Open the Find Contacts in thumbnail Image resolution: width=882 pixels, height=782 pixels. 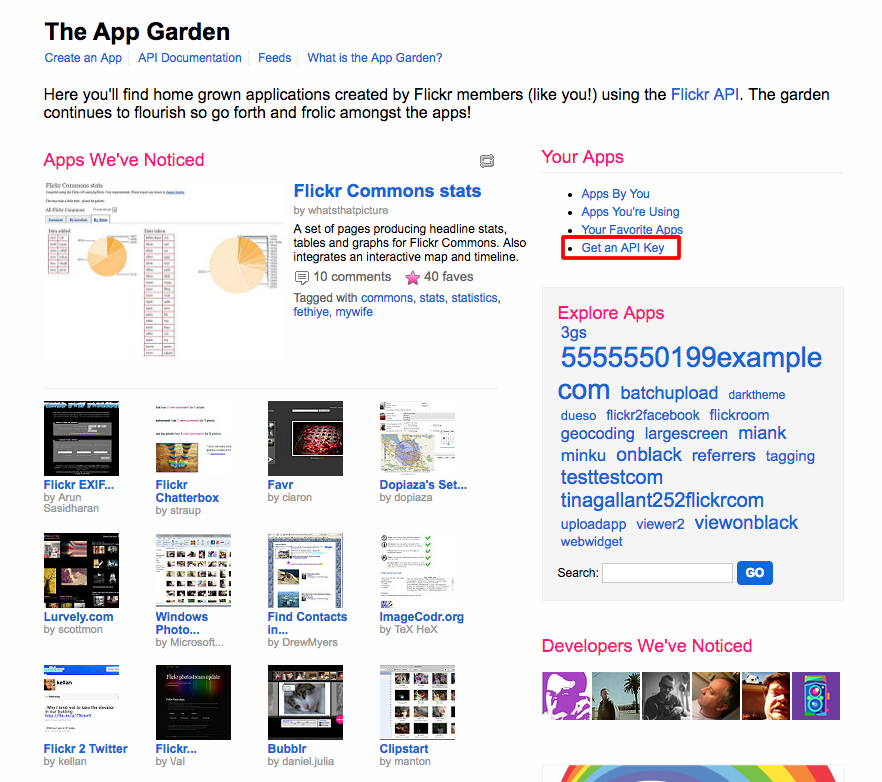(305, 570)
